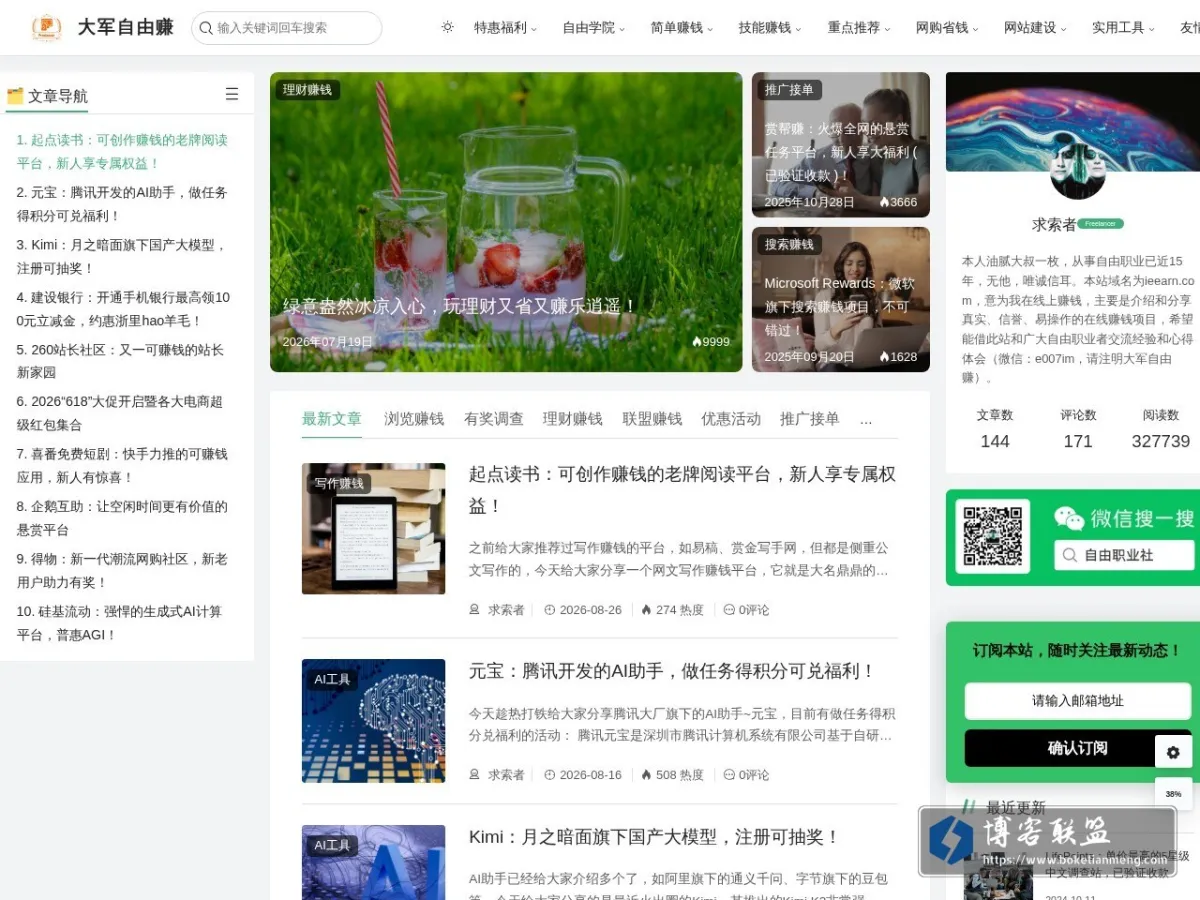
Task: Click the 搜索赚钱 tag on card
Action: click(x=789, y=245)
